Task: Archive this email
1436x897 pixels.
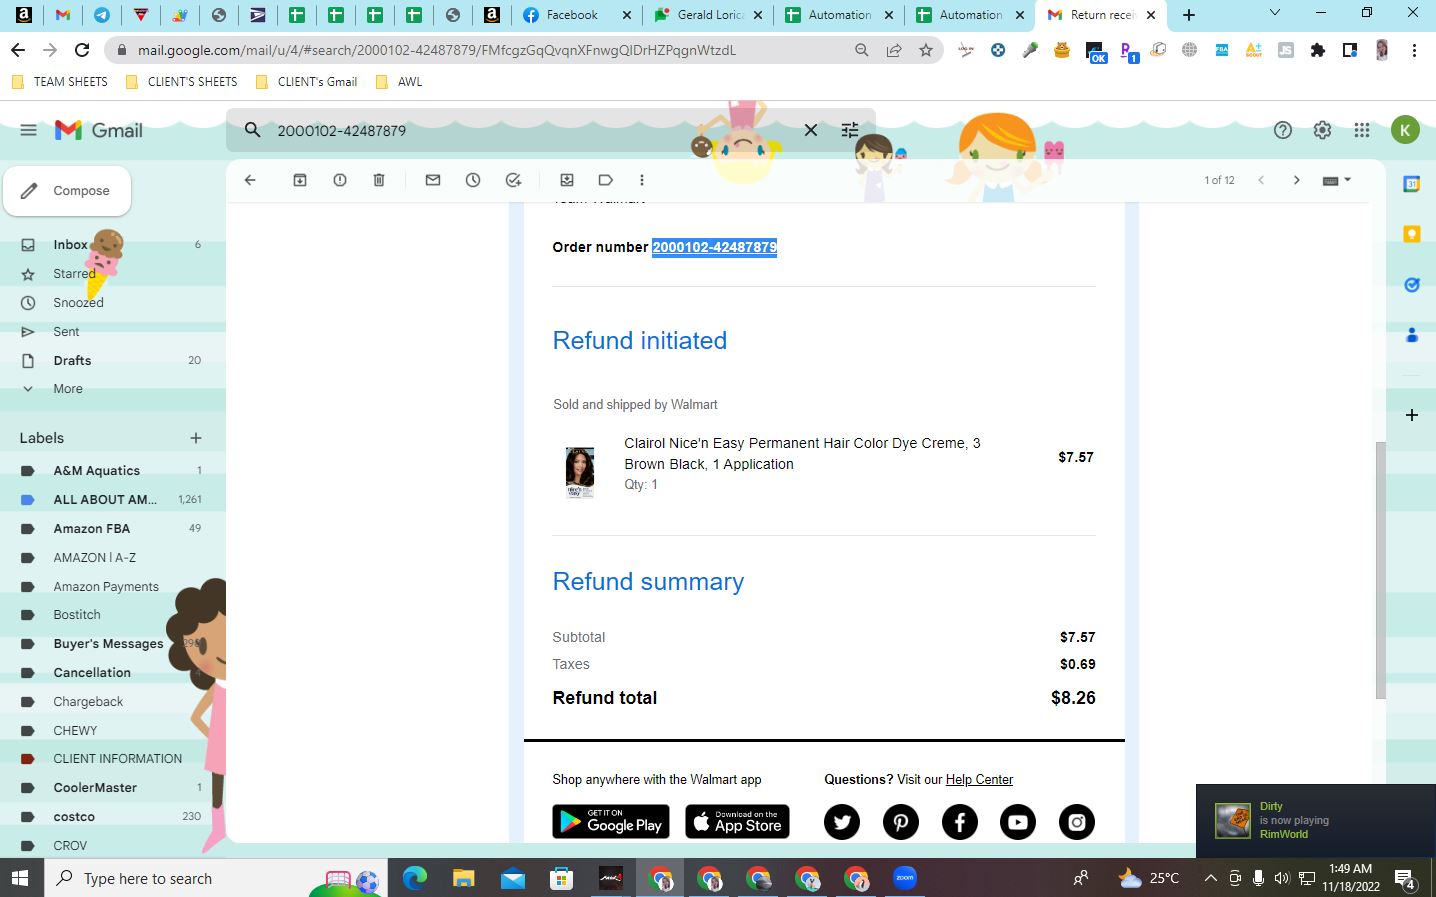Action: [299, 180]
